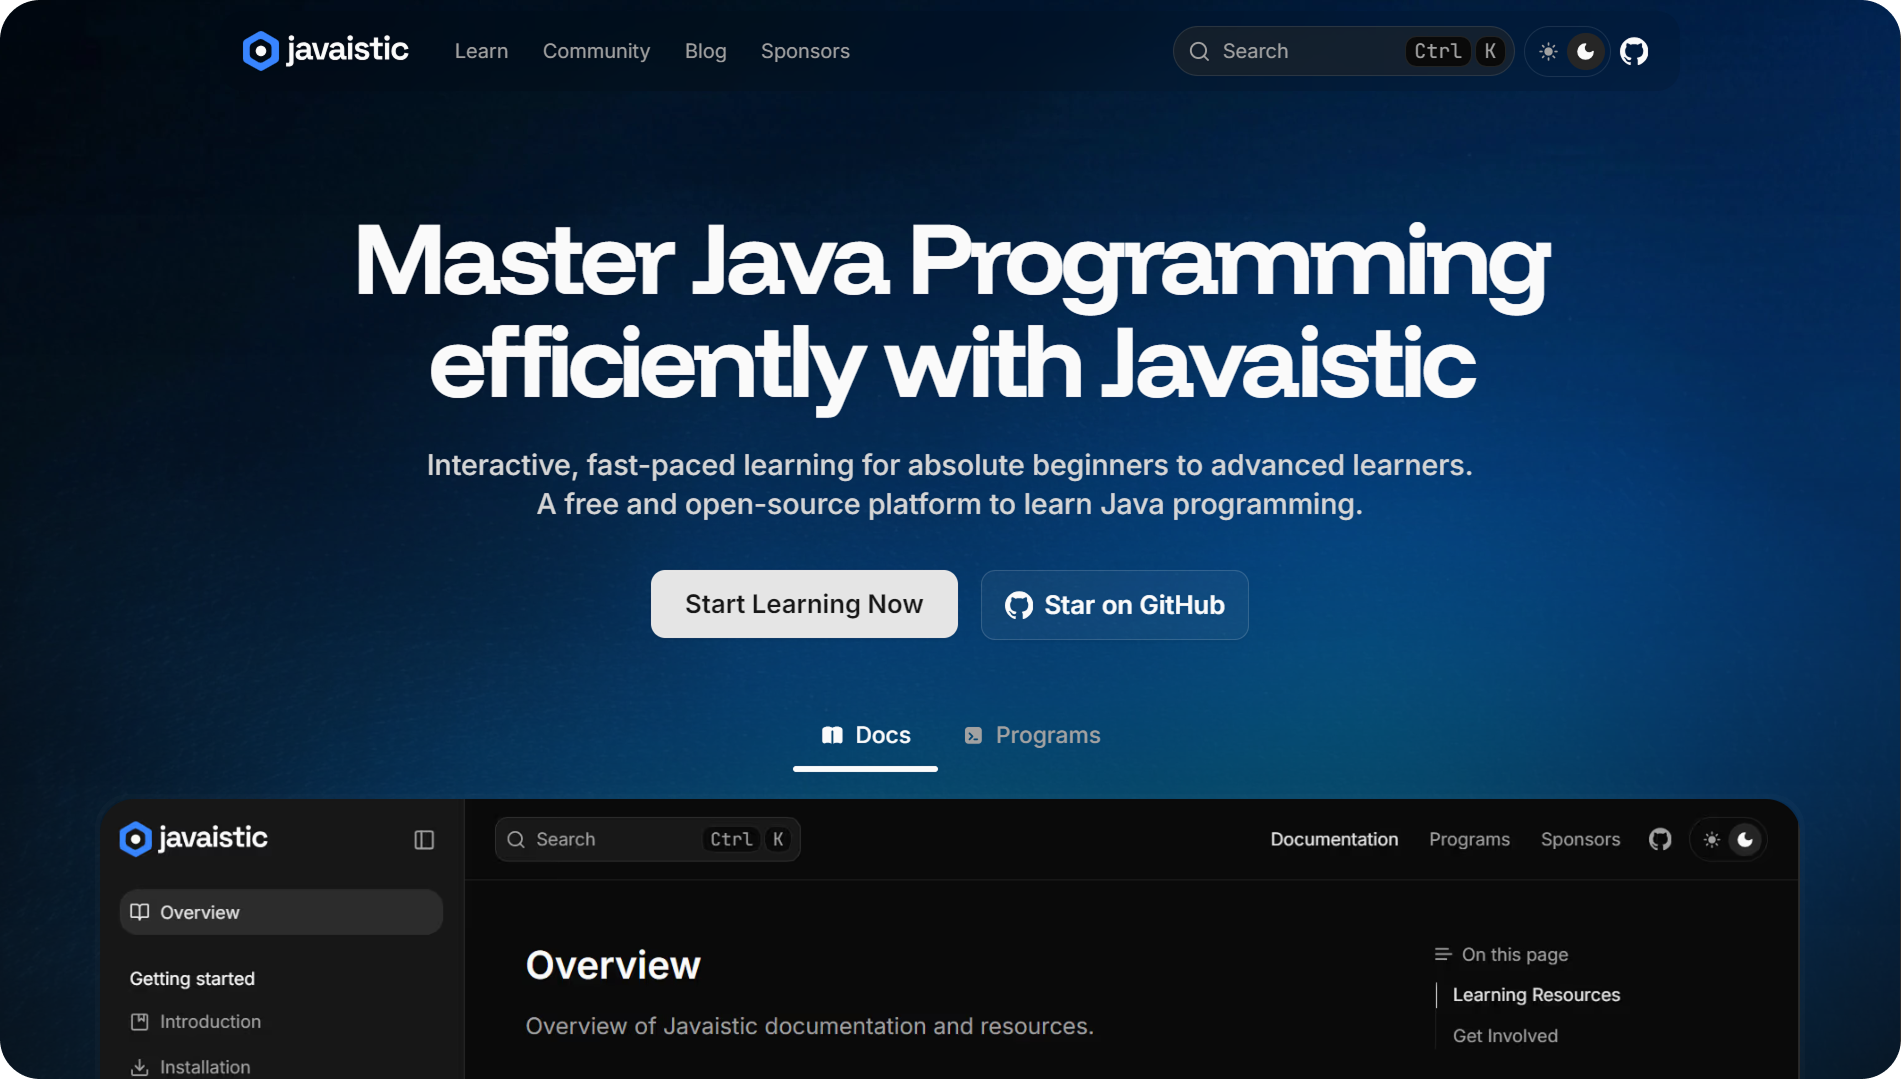The image size is (1901, 1079).
Task: Click the Start Learning Now button
Action: click(x=803, y=604)
